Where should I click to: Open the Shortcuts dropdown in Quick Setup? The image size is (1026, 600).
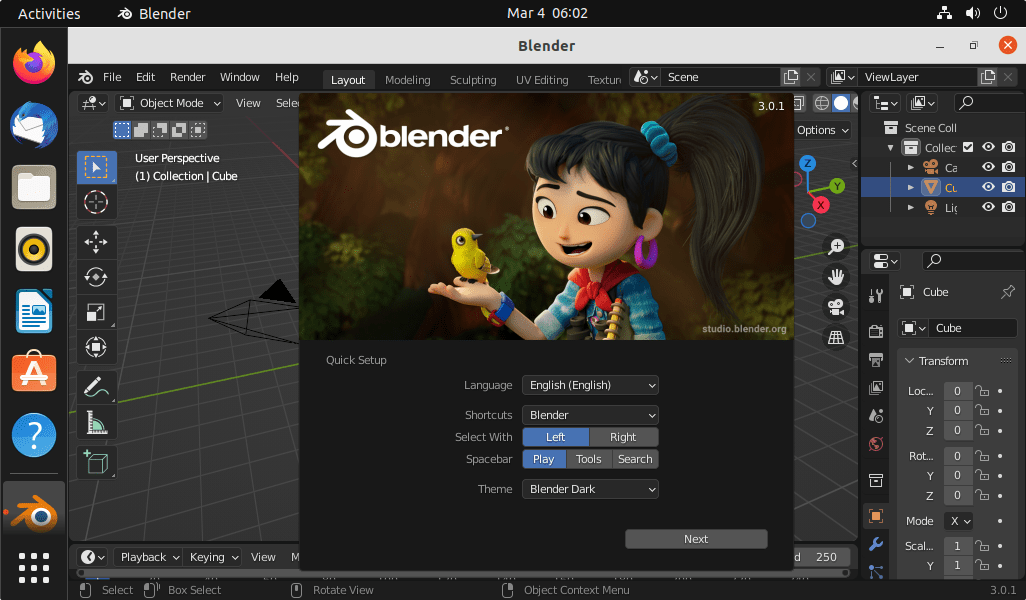[x=590, y=414]
